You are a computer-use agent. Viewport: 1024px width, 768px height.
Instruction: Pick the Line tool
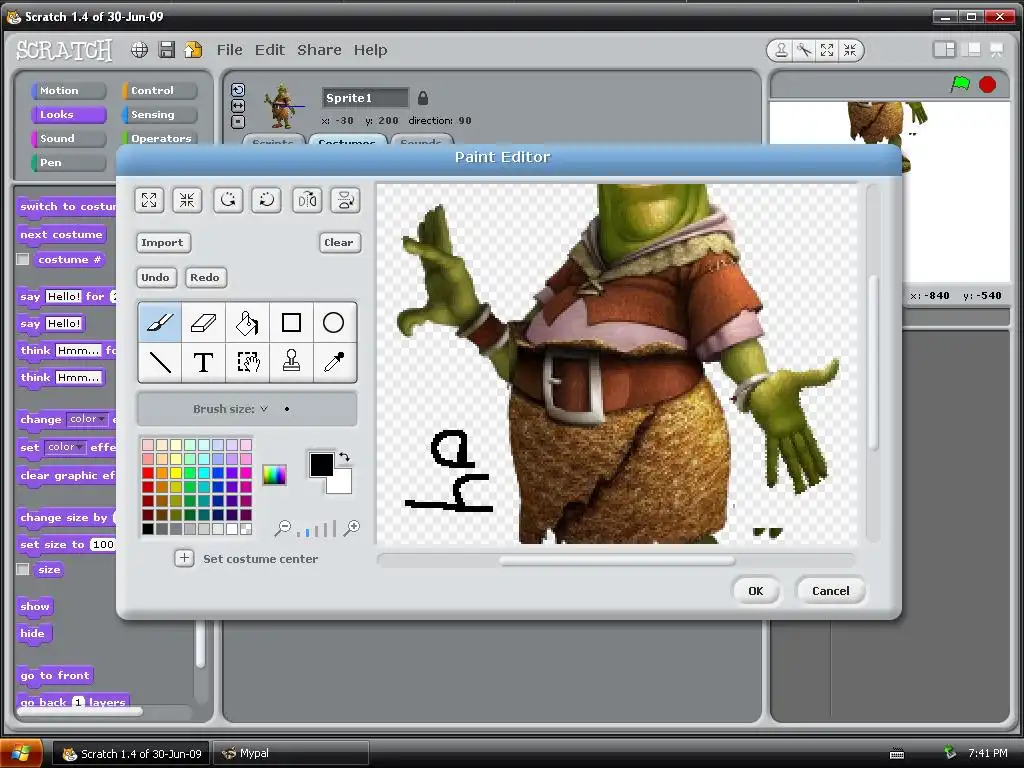coord(160,362)
